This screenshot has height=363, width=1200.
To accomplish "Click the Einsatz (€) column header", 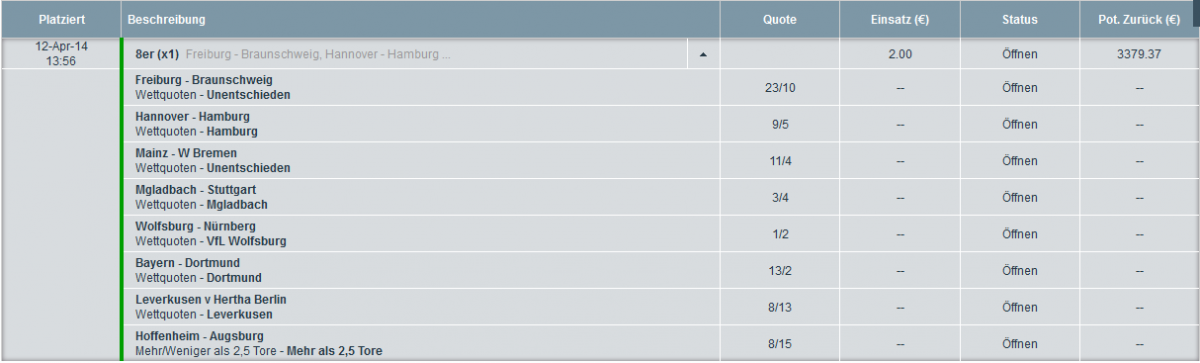I will pyautogui.click(x=900, y=19).
